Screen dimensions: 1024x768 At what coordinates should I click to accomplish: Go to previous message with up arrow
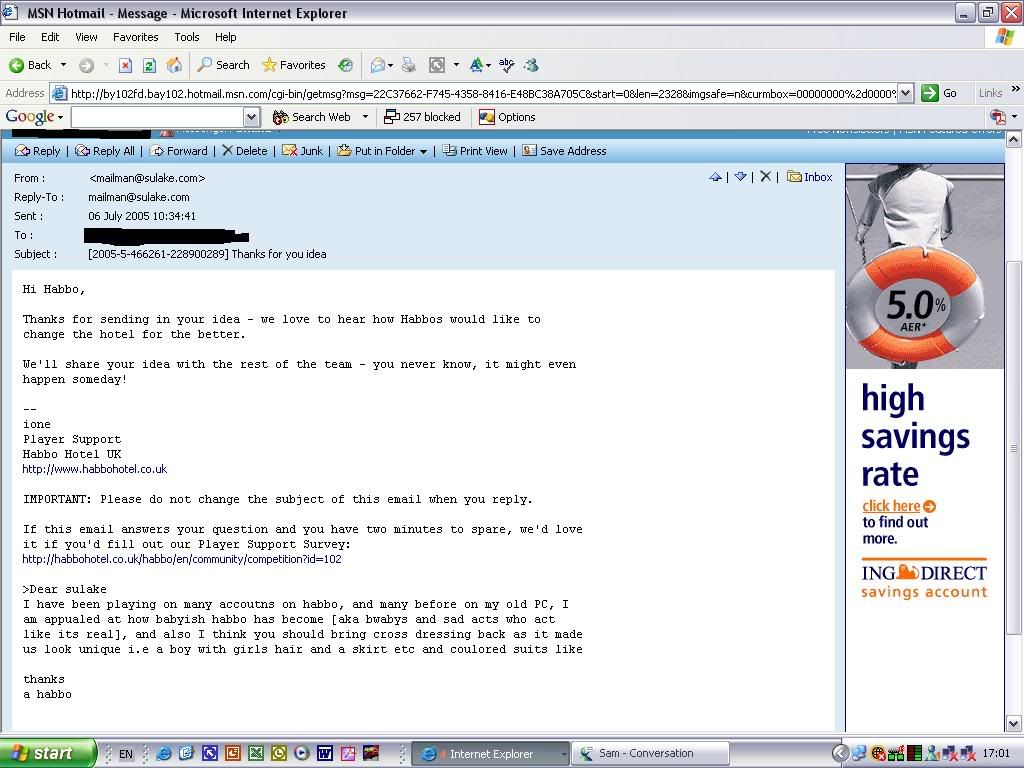pos(715,177)
